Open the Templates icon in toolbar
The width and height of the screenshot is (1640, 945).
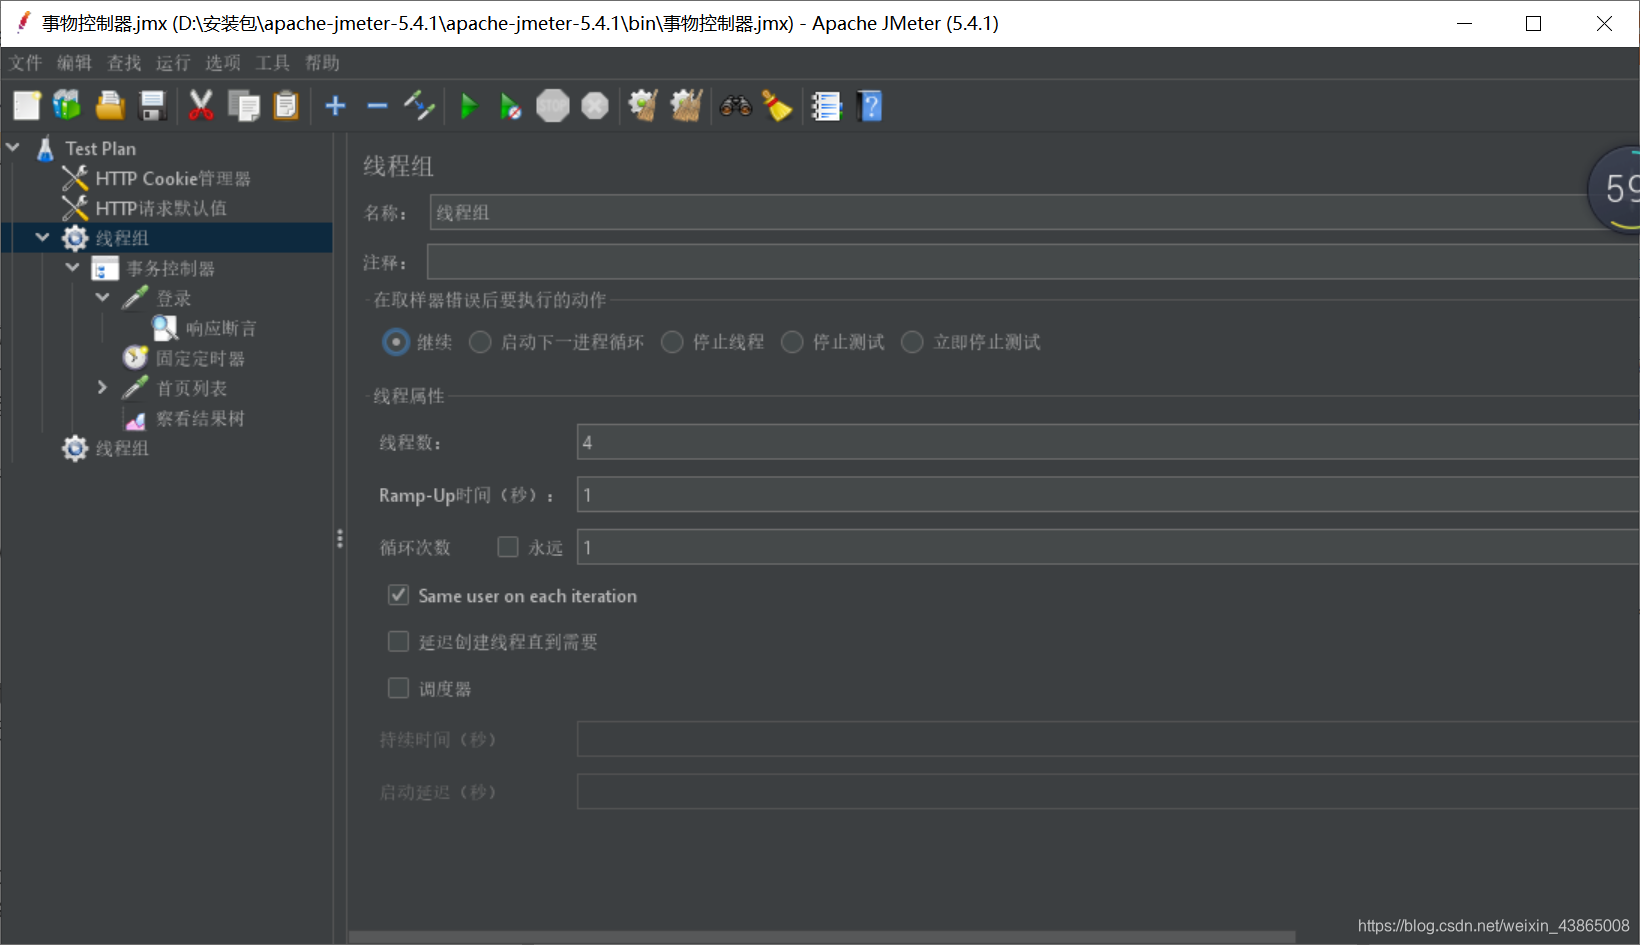pos(68,106)
